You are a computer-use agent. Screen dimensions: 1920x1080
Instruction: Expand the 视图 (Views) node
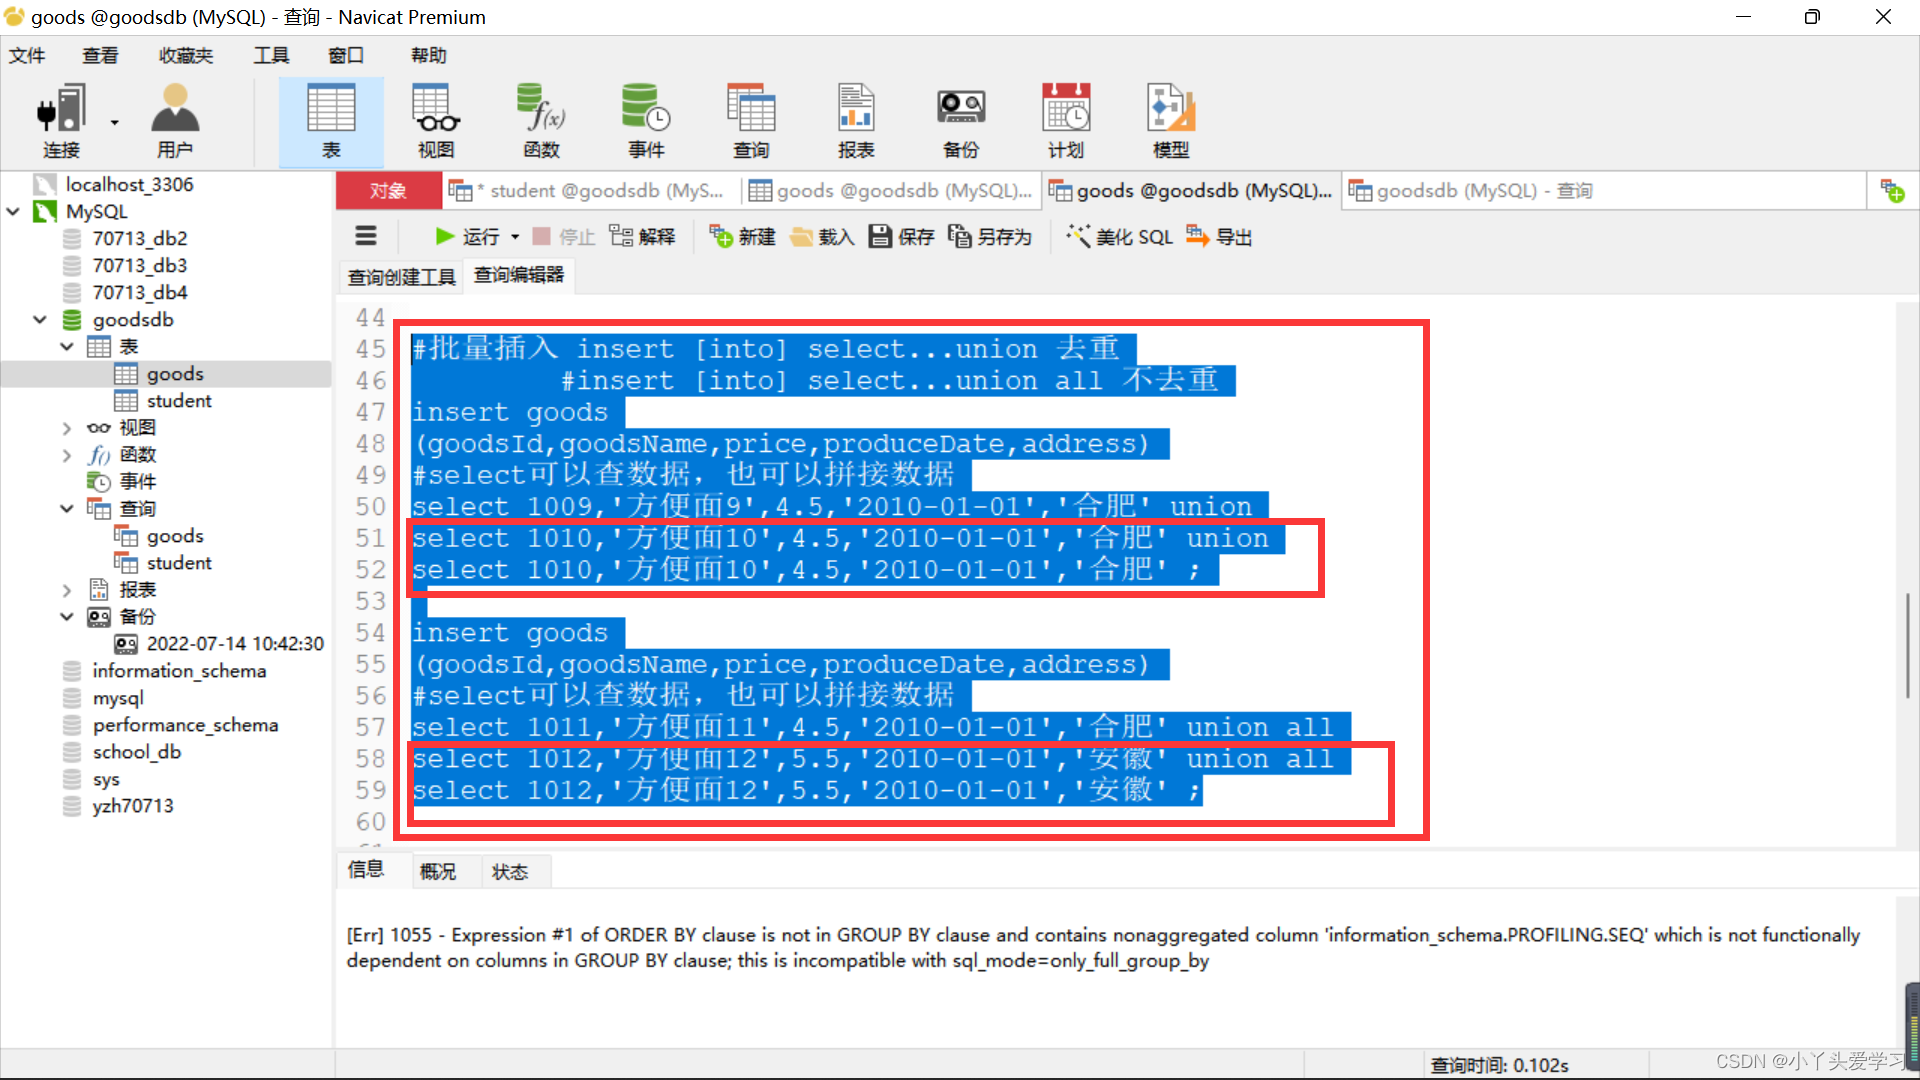[67, 427]
